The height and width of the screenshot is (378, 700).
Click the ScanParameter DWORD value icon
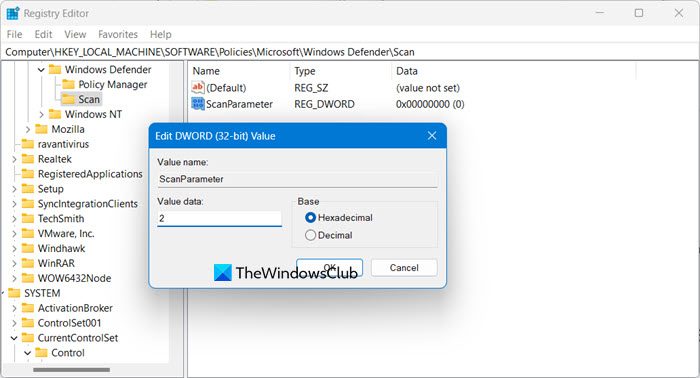point(197,104)
